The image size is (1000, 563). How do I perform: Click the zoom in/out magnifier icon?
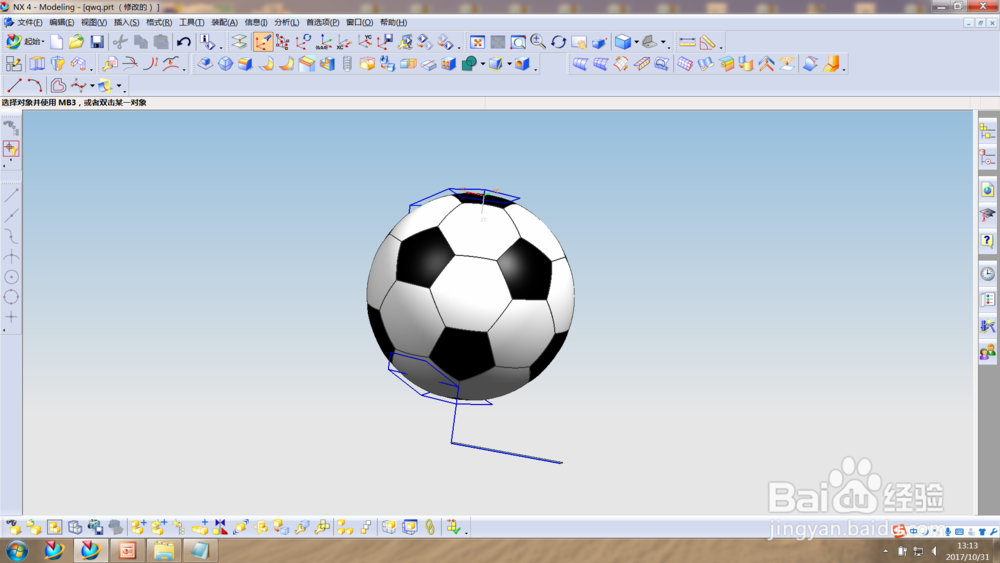point(538,42)
